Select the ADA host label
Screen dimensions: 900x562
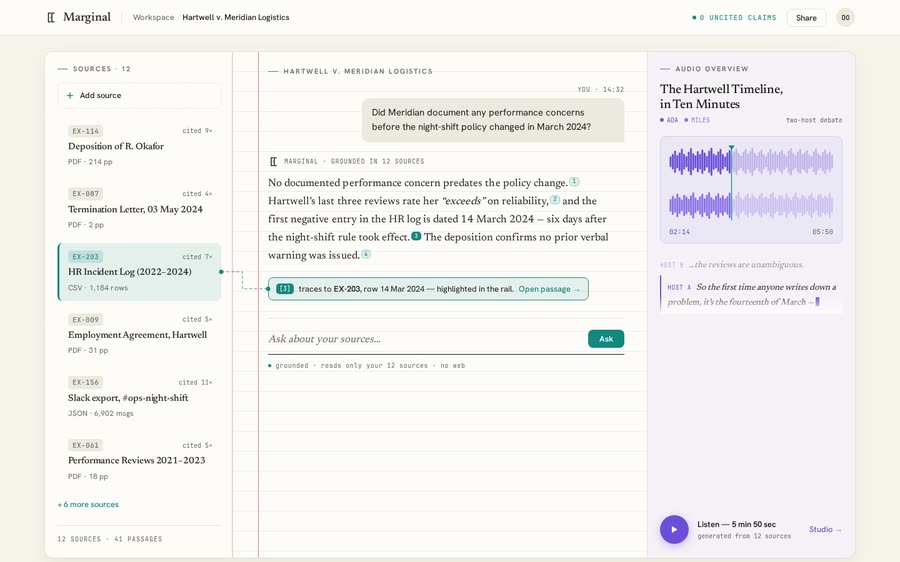669,120
